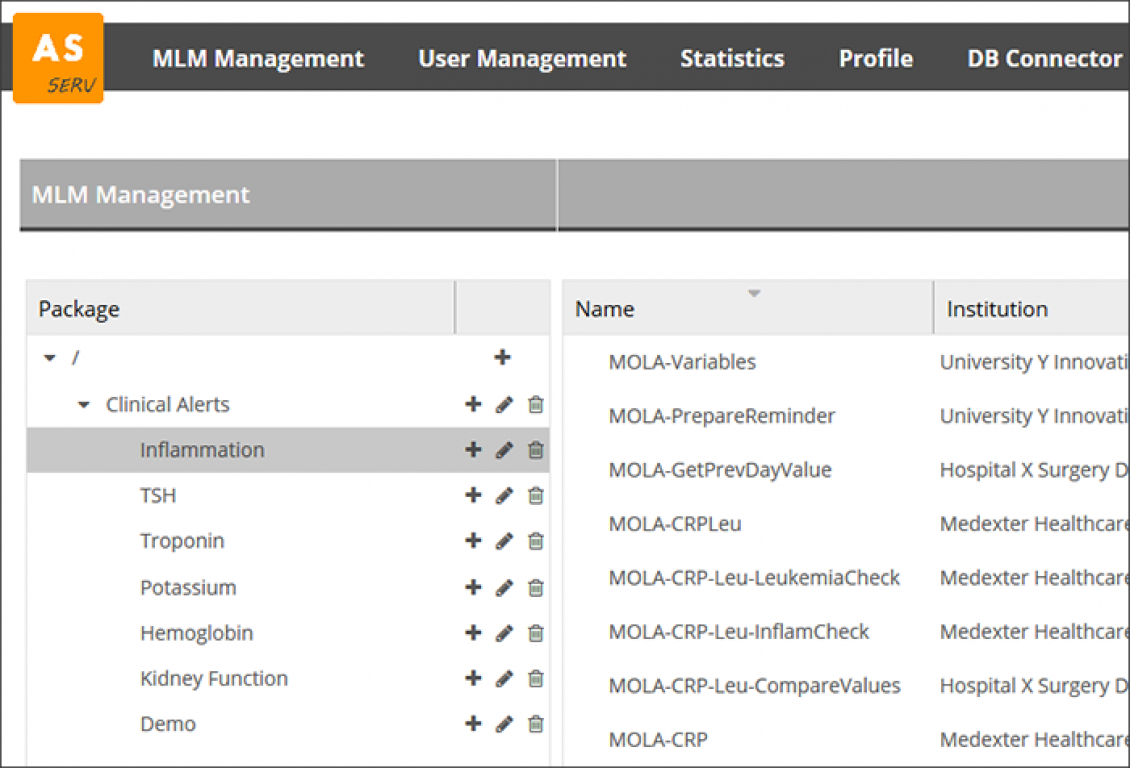Select the Potassium package
Viewport: 1130px width, 768px height.
(x=188, y=587)
